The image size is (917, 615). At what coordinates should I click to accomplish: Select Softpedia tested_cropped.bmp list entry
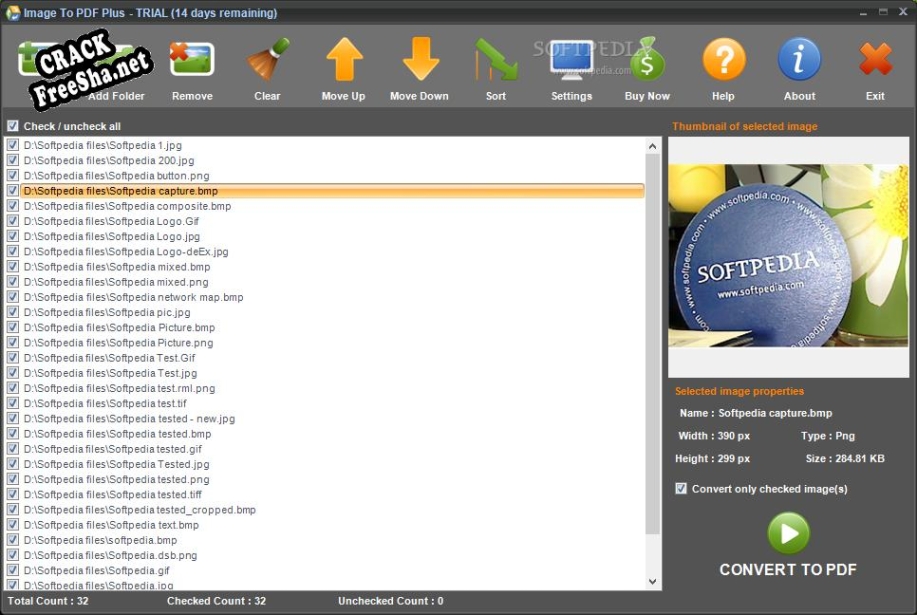(139, 510)
